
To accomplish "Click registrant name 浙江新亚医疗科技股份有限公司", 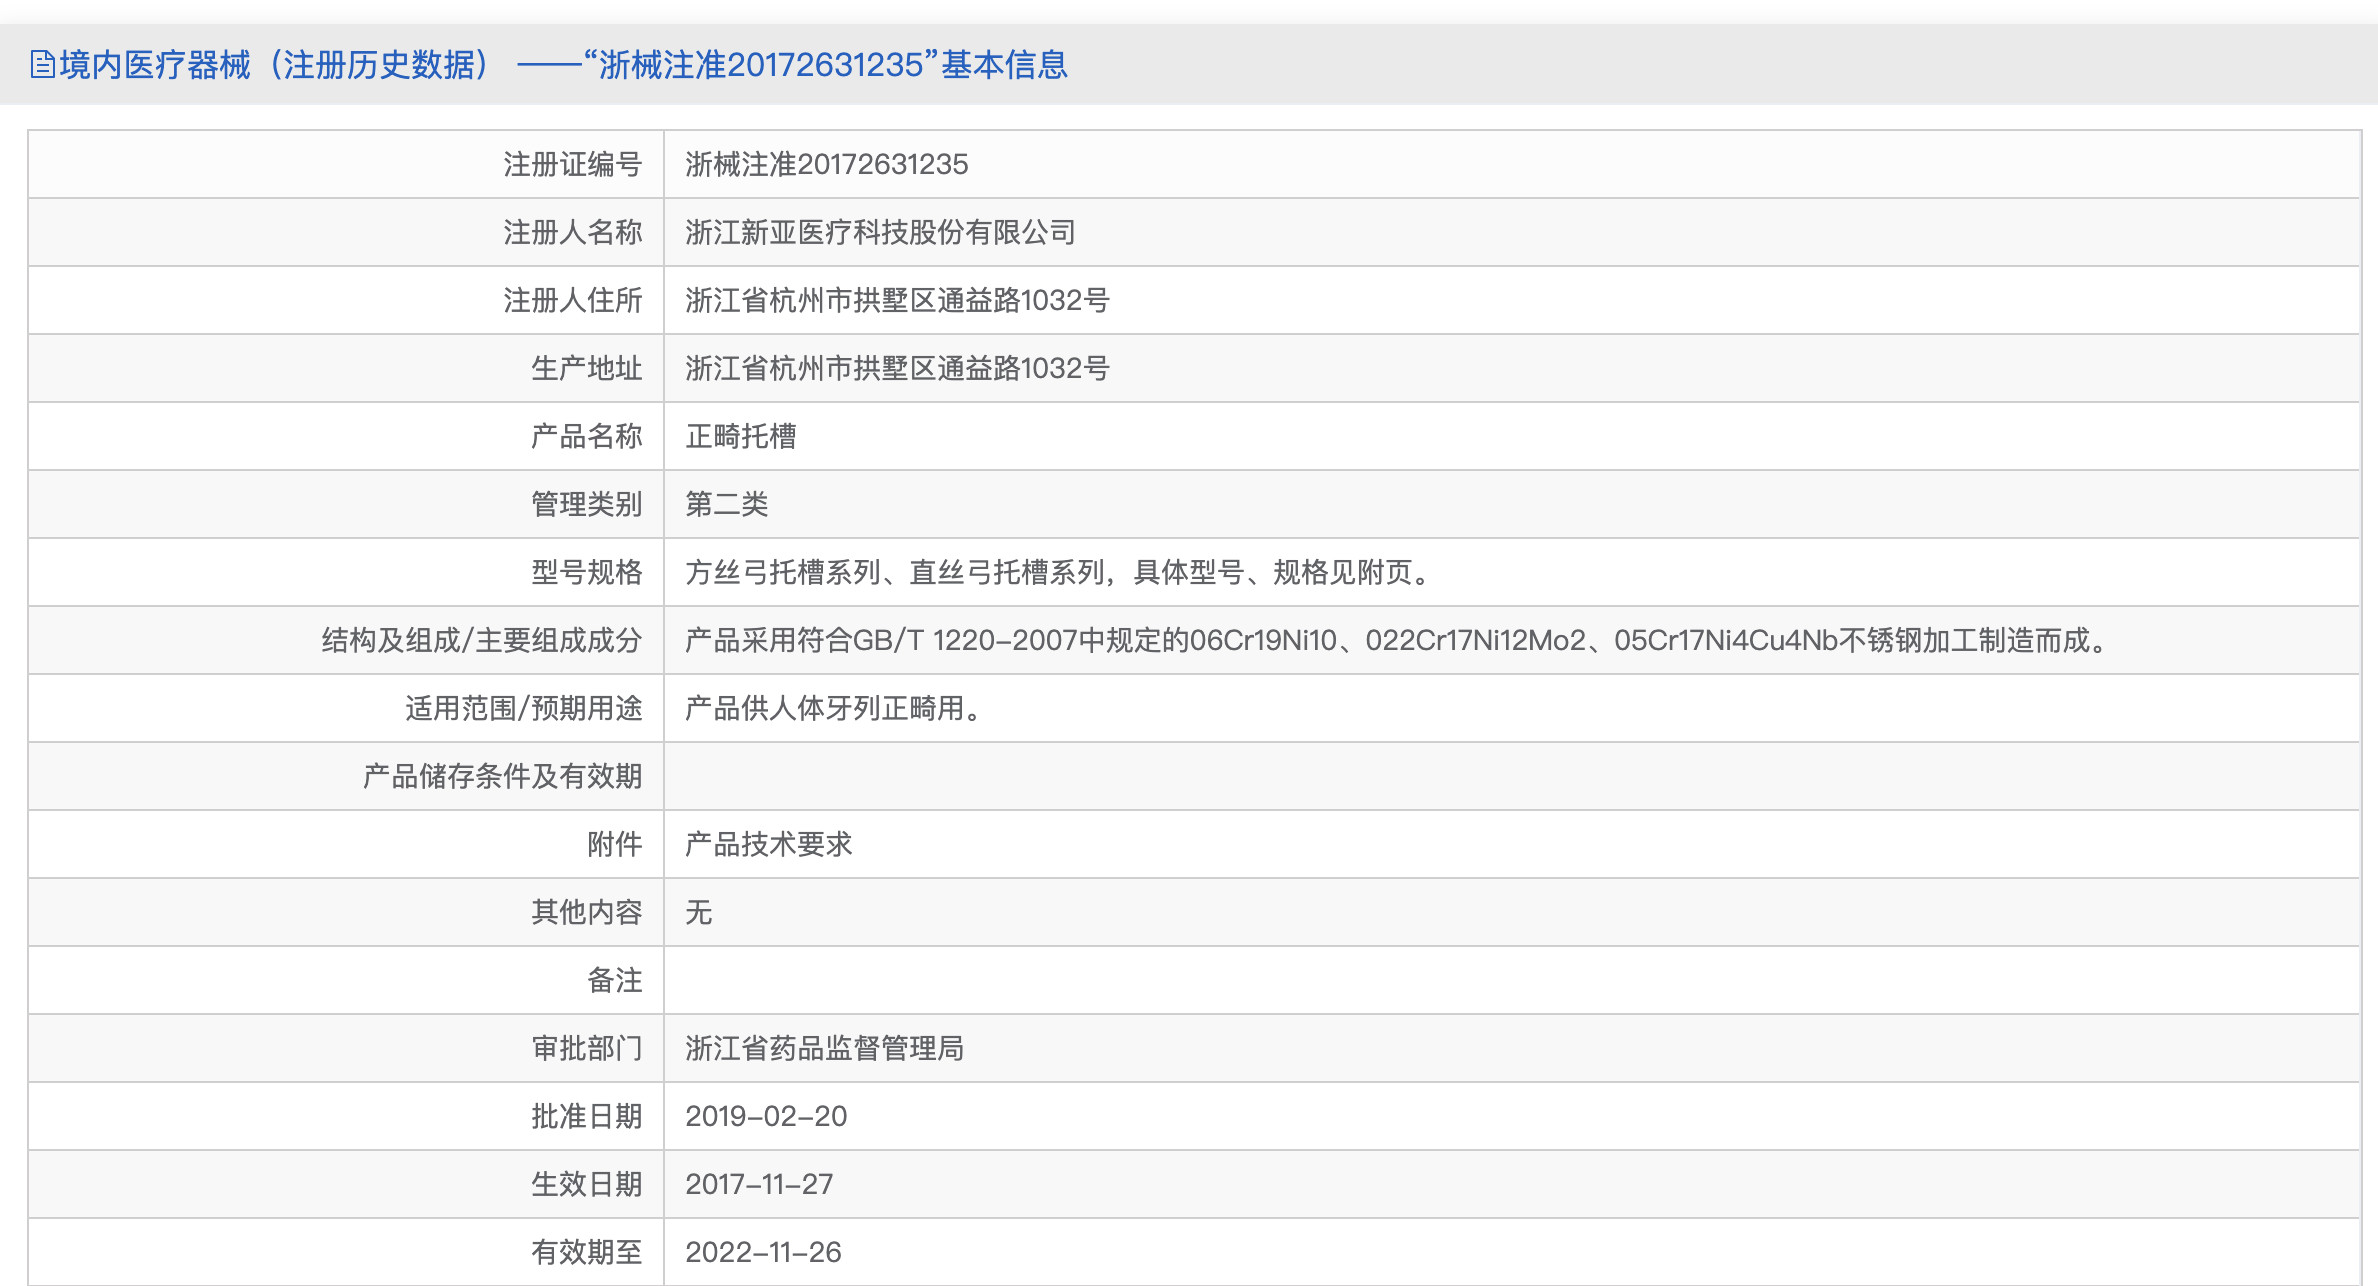I will click(880, 232).
